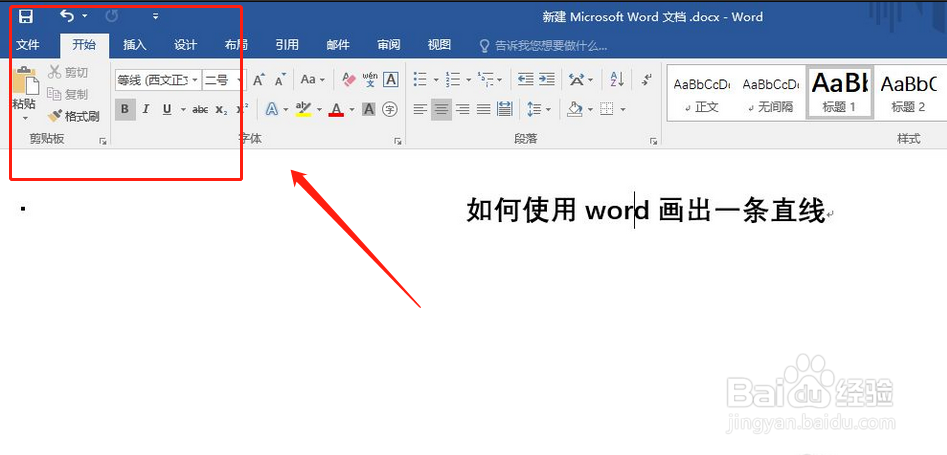This screenshot has height=455, width=947.
Task: Toggle Italic formatting
Action: pos(146,109)
